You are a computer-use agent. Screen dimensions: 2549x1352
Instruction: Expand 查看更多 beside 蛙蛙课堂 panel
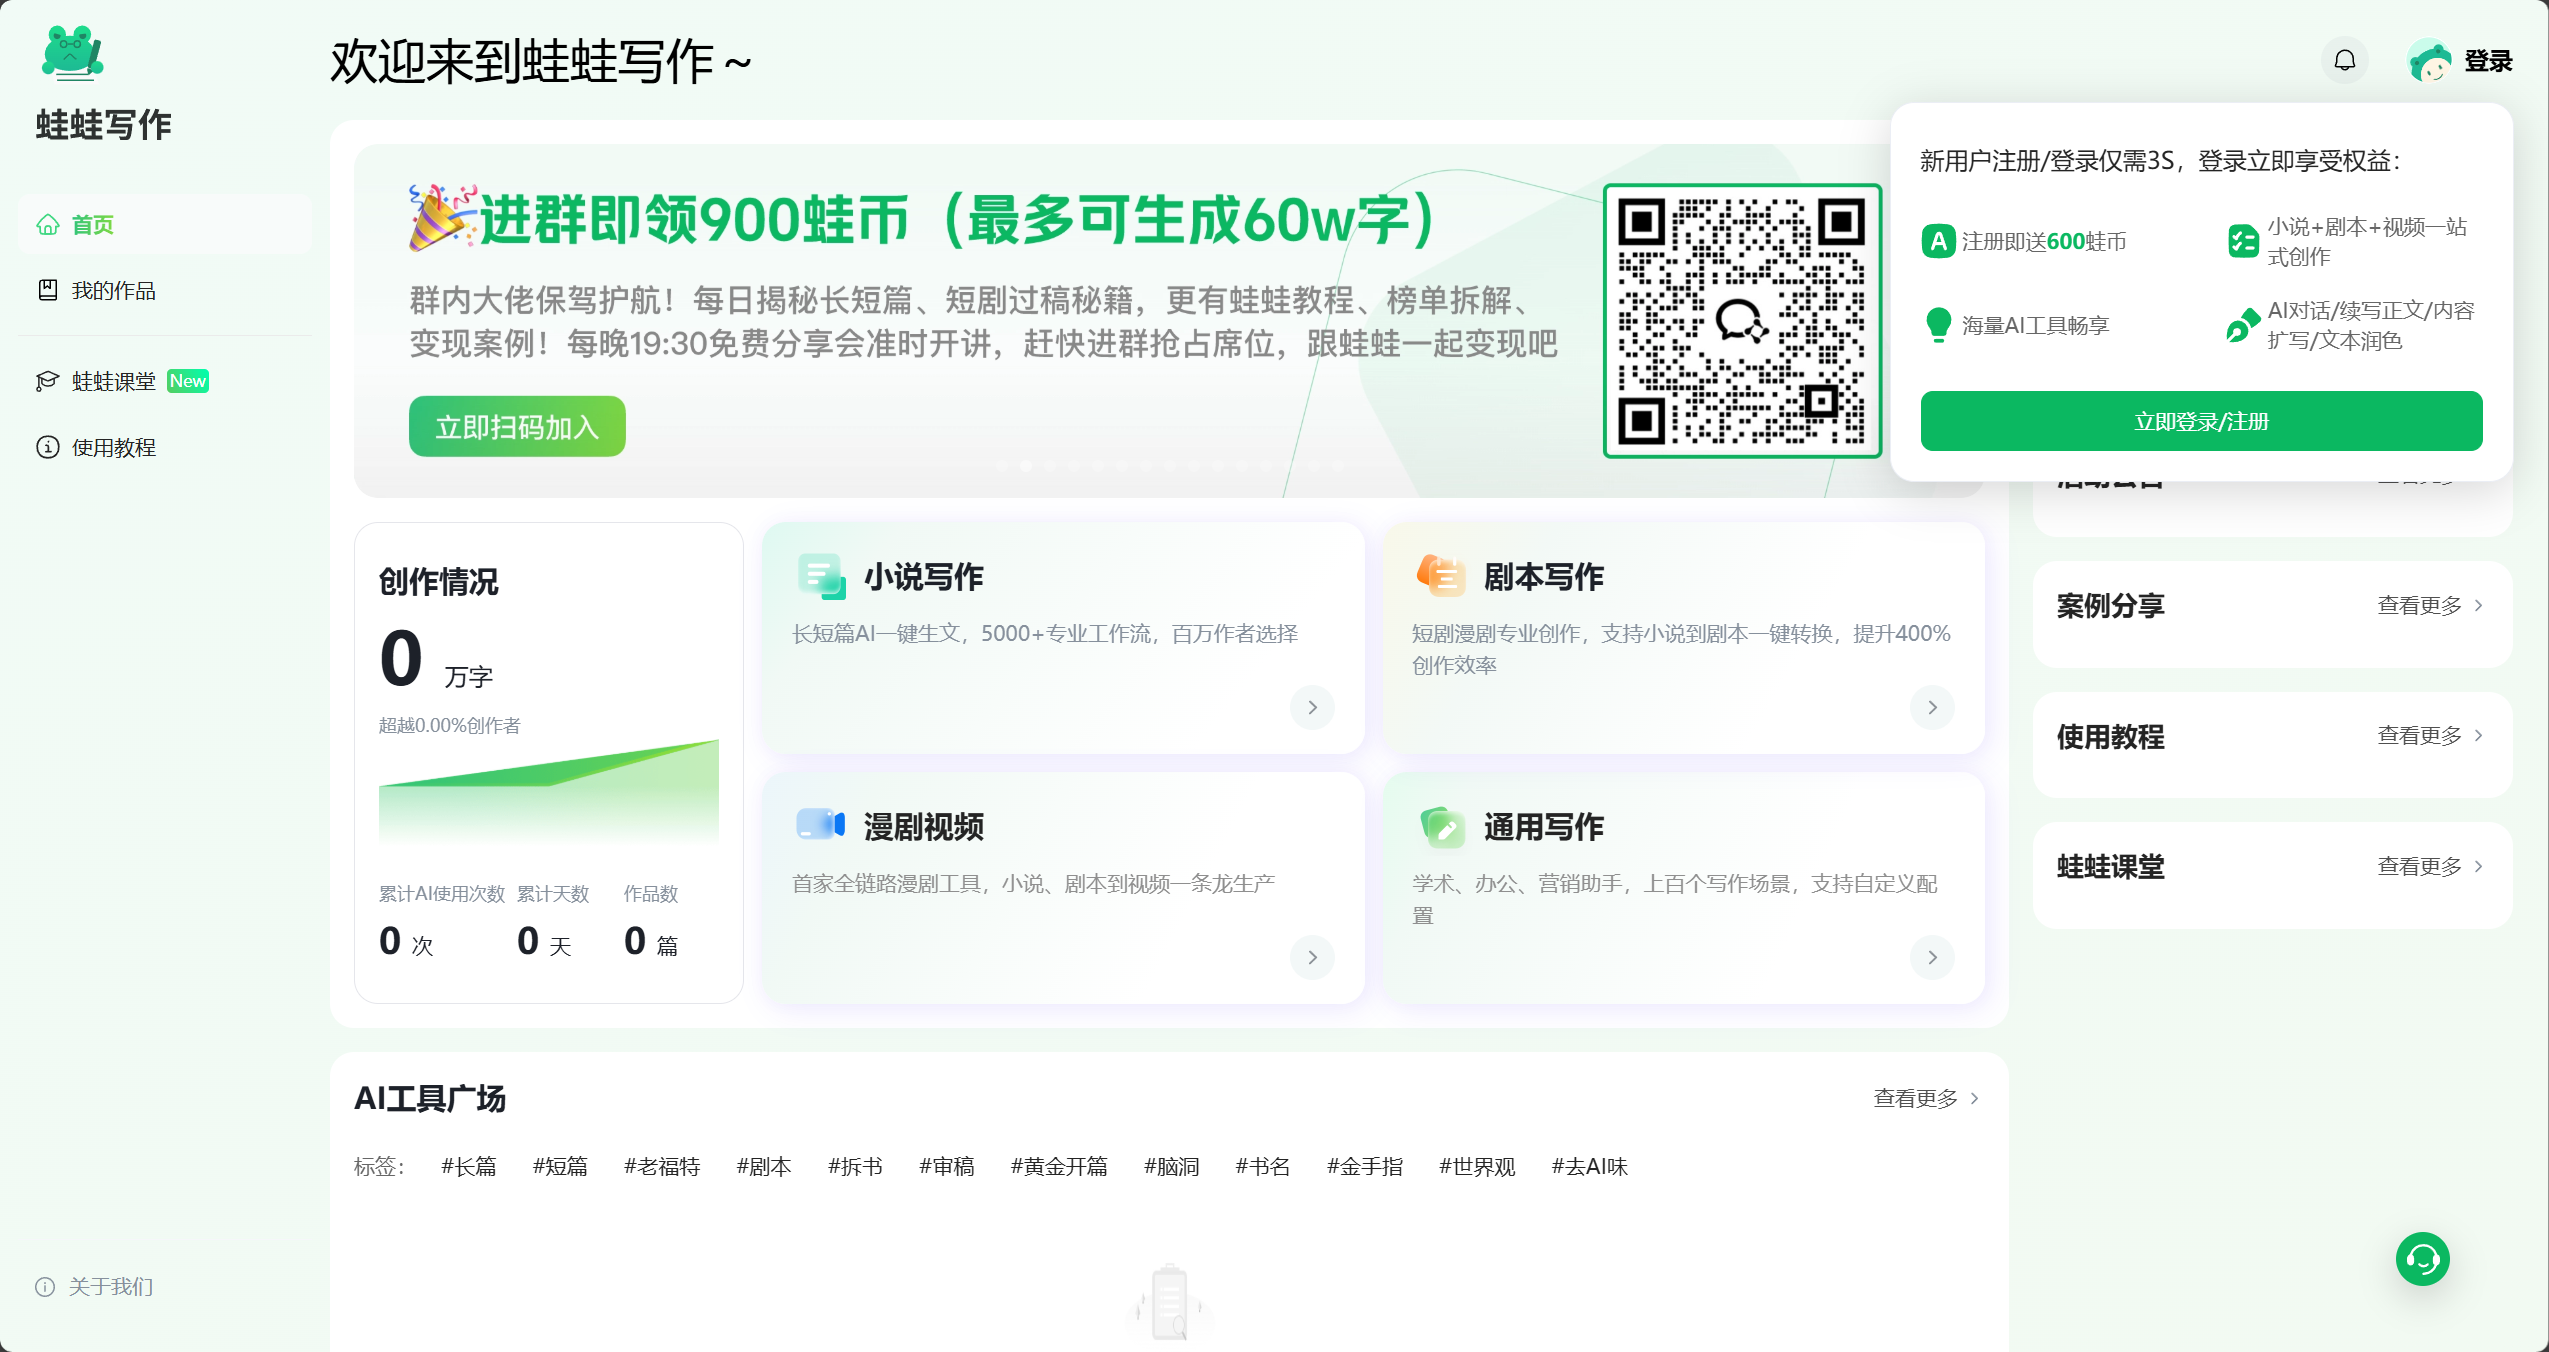2427,866
